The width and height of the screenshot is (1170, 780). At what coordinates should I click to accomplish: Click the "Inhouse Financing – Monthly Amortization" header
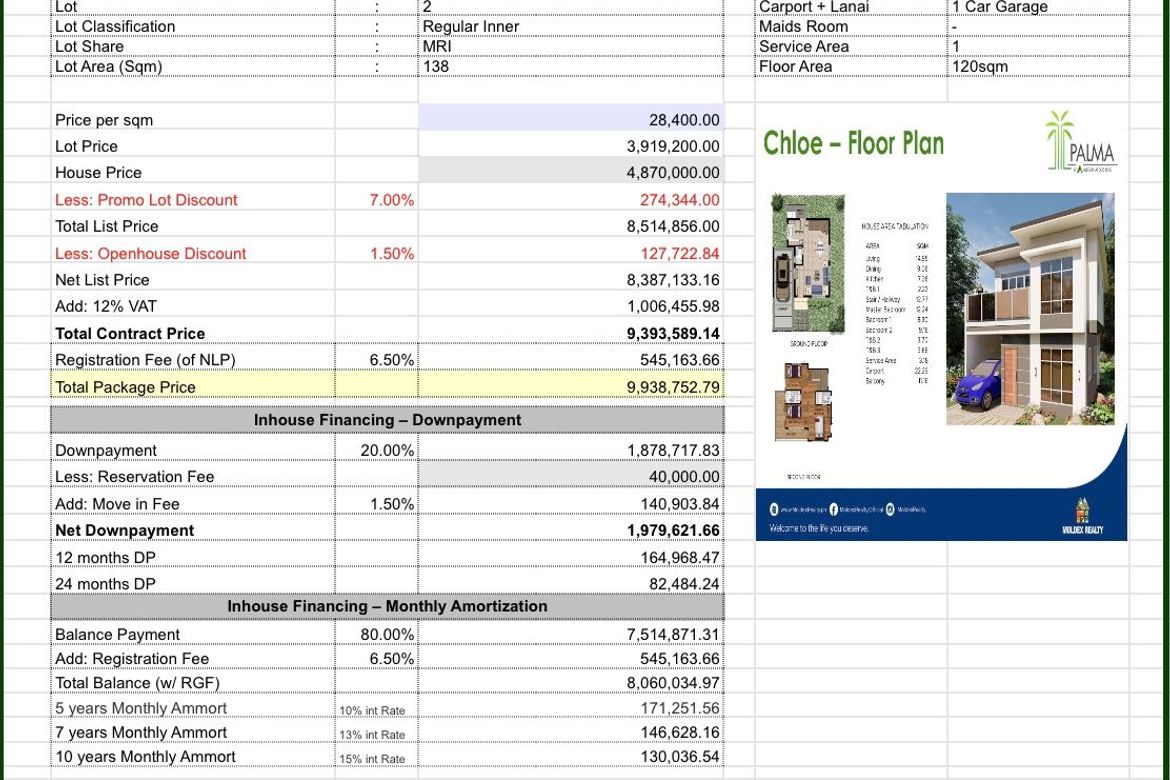(387, 607)
